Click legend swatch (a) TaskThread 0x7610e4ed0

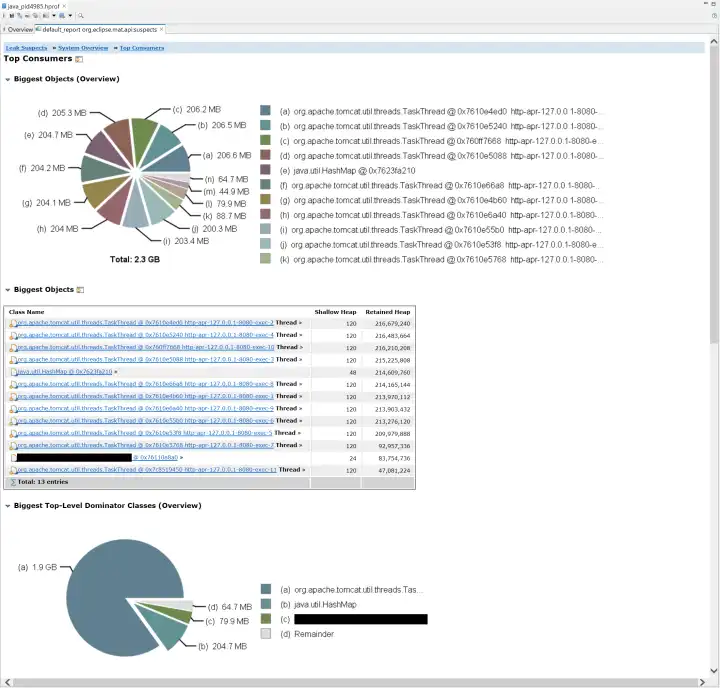[265, 110]
